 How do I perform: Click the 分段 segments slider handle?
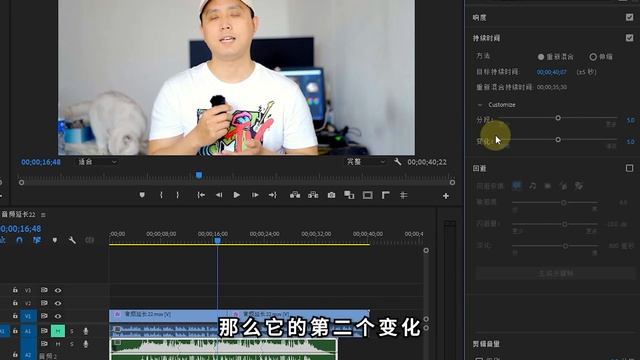pyautogui.click(x=558, y=118)
